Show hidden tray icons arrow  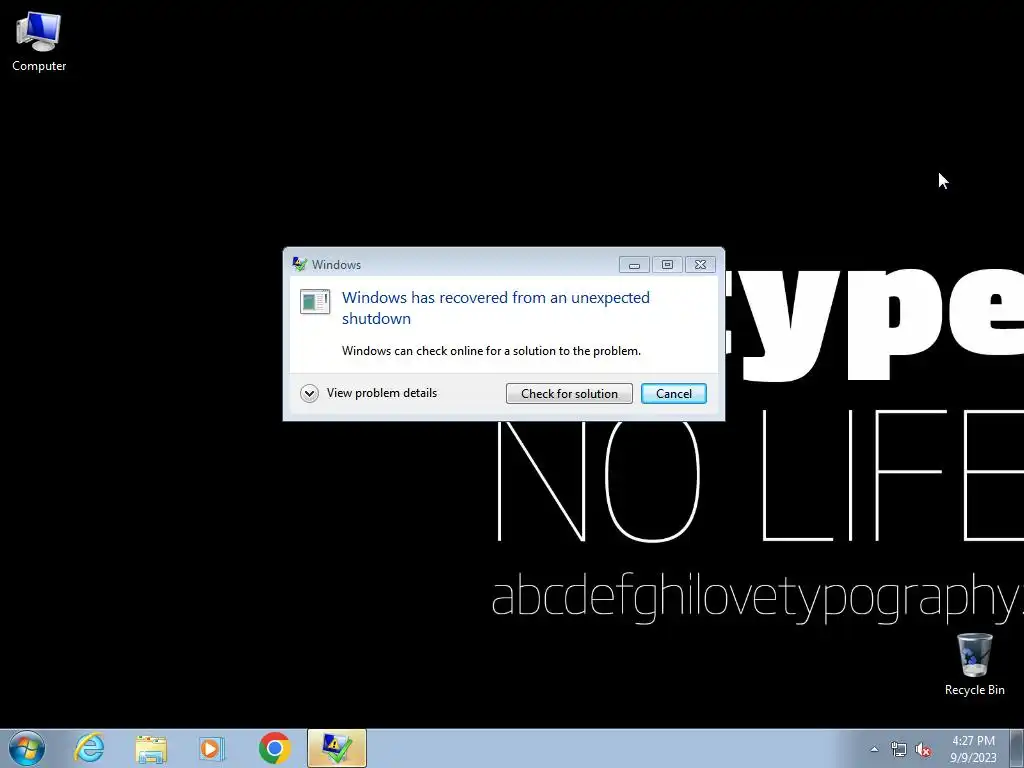coord(874,749)
